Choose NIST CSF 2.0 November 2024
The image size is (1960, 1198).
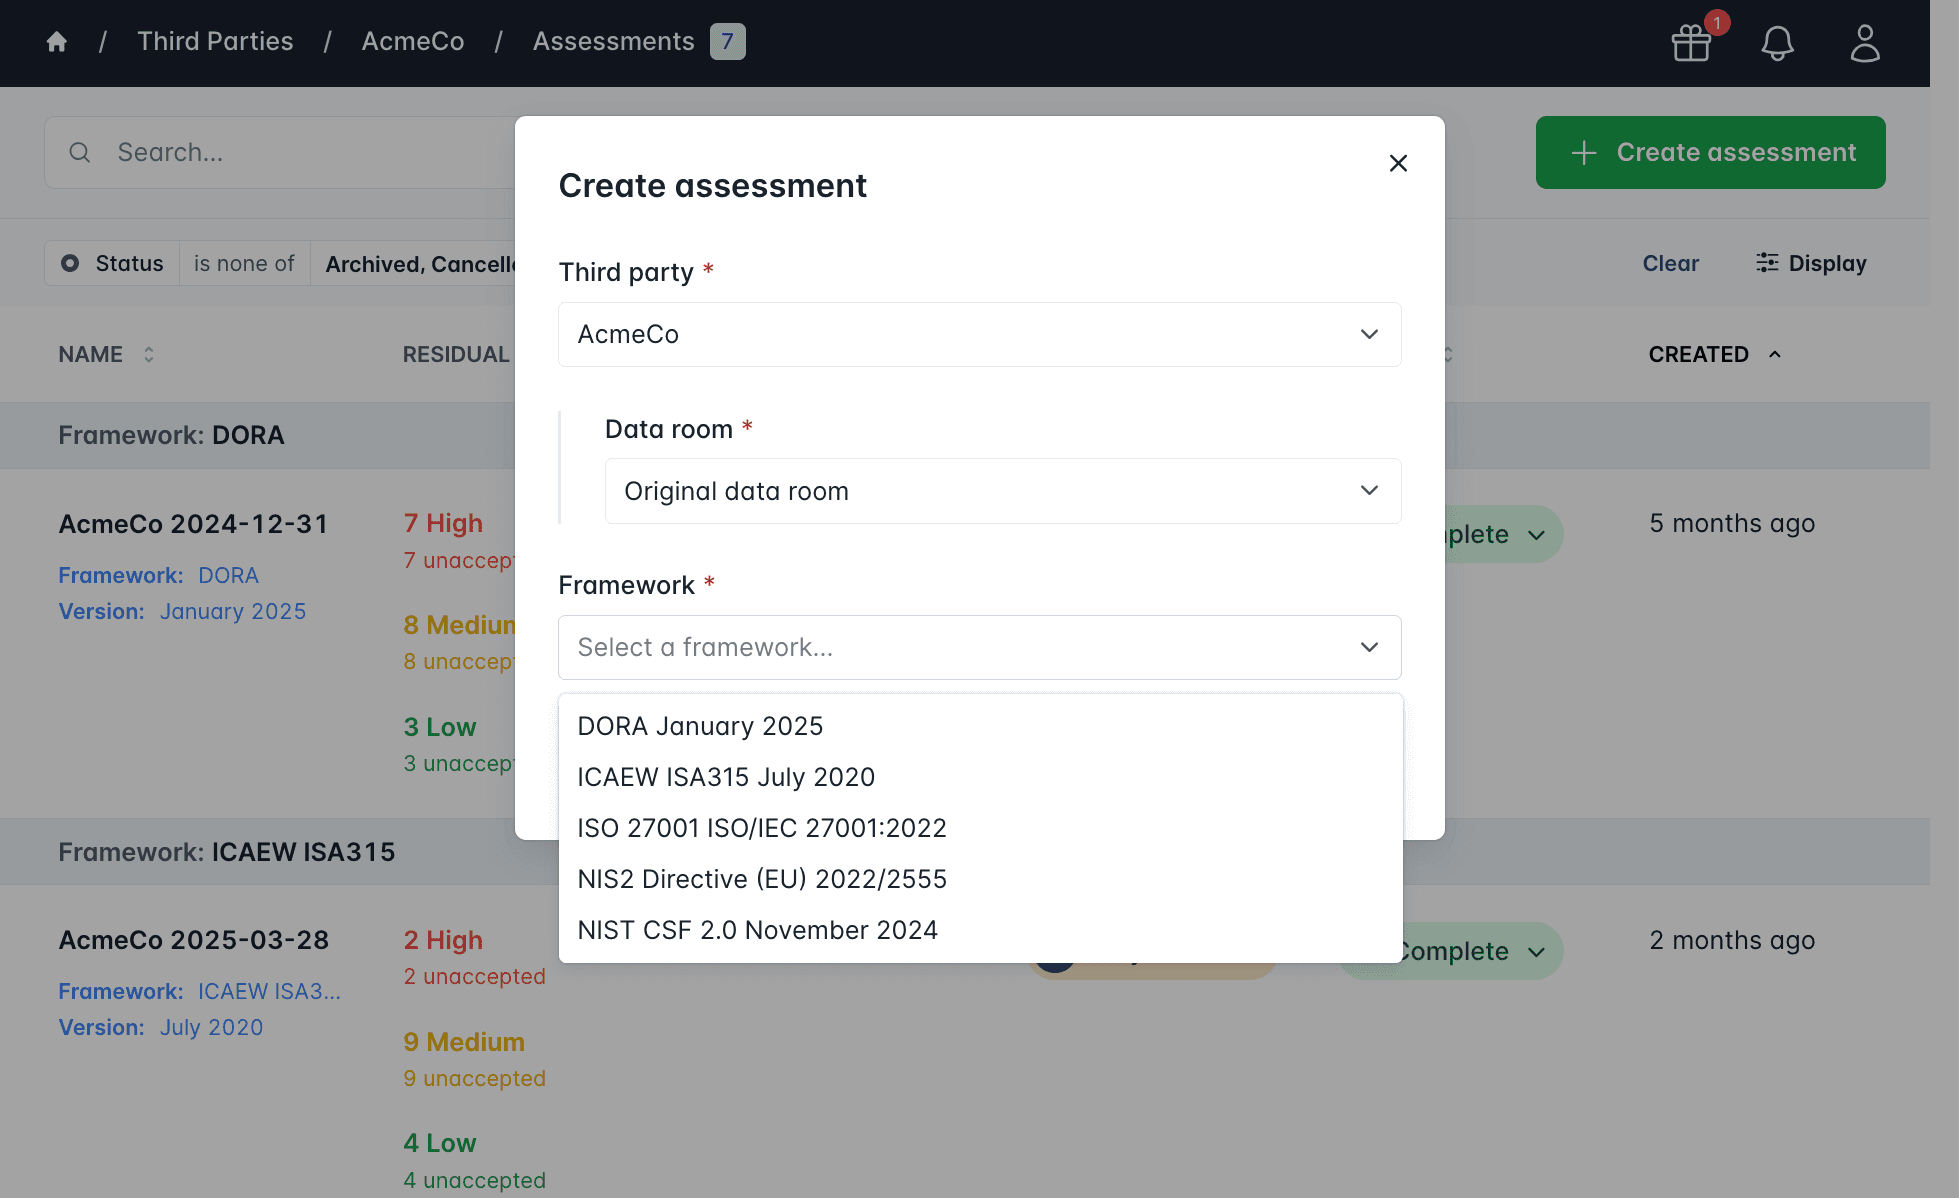[757, 931]
